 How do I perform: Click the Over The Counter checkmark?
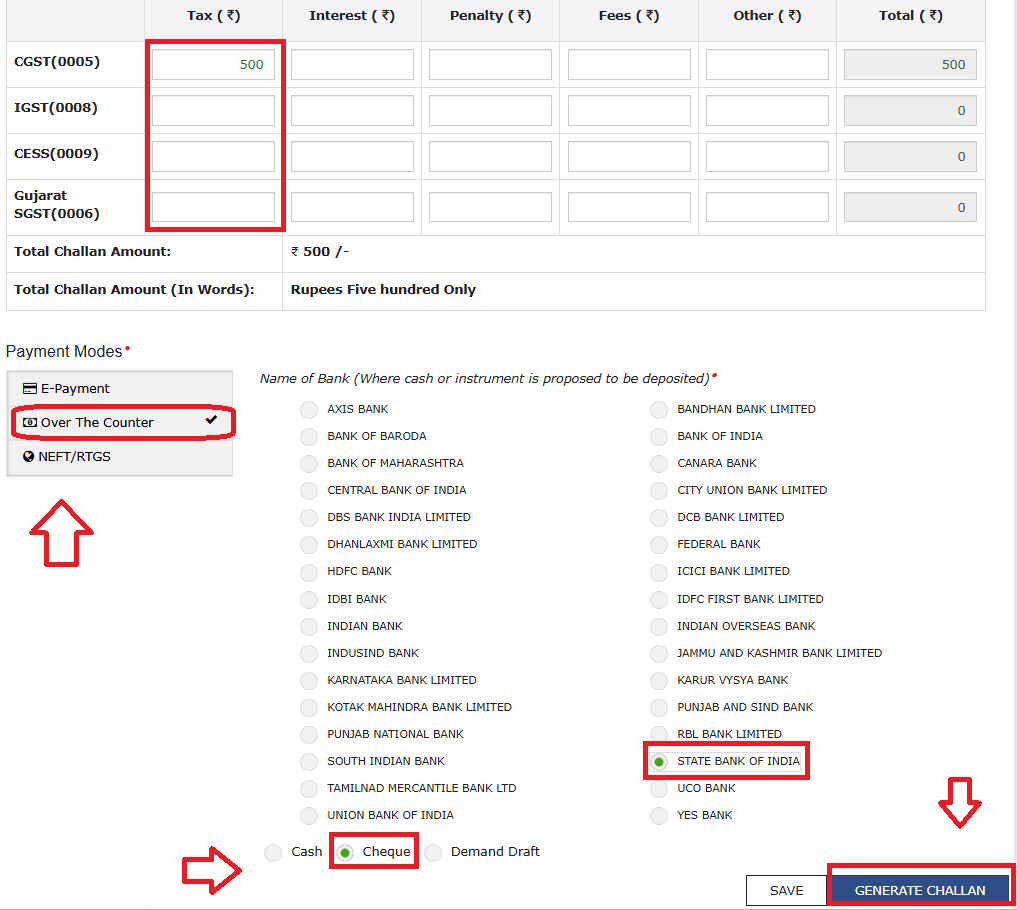tap(211, 421)
